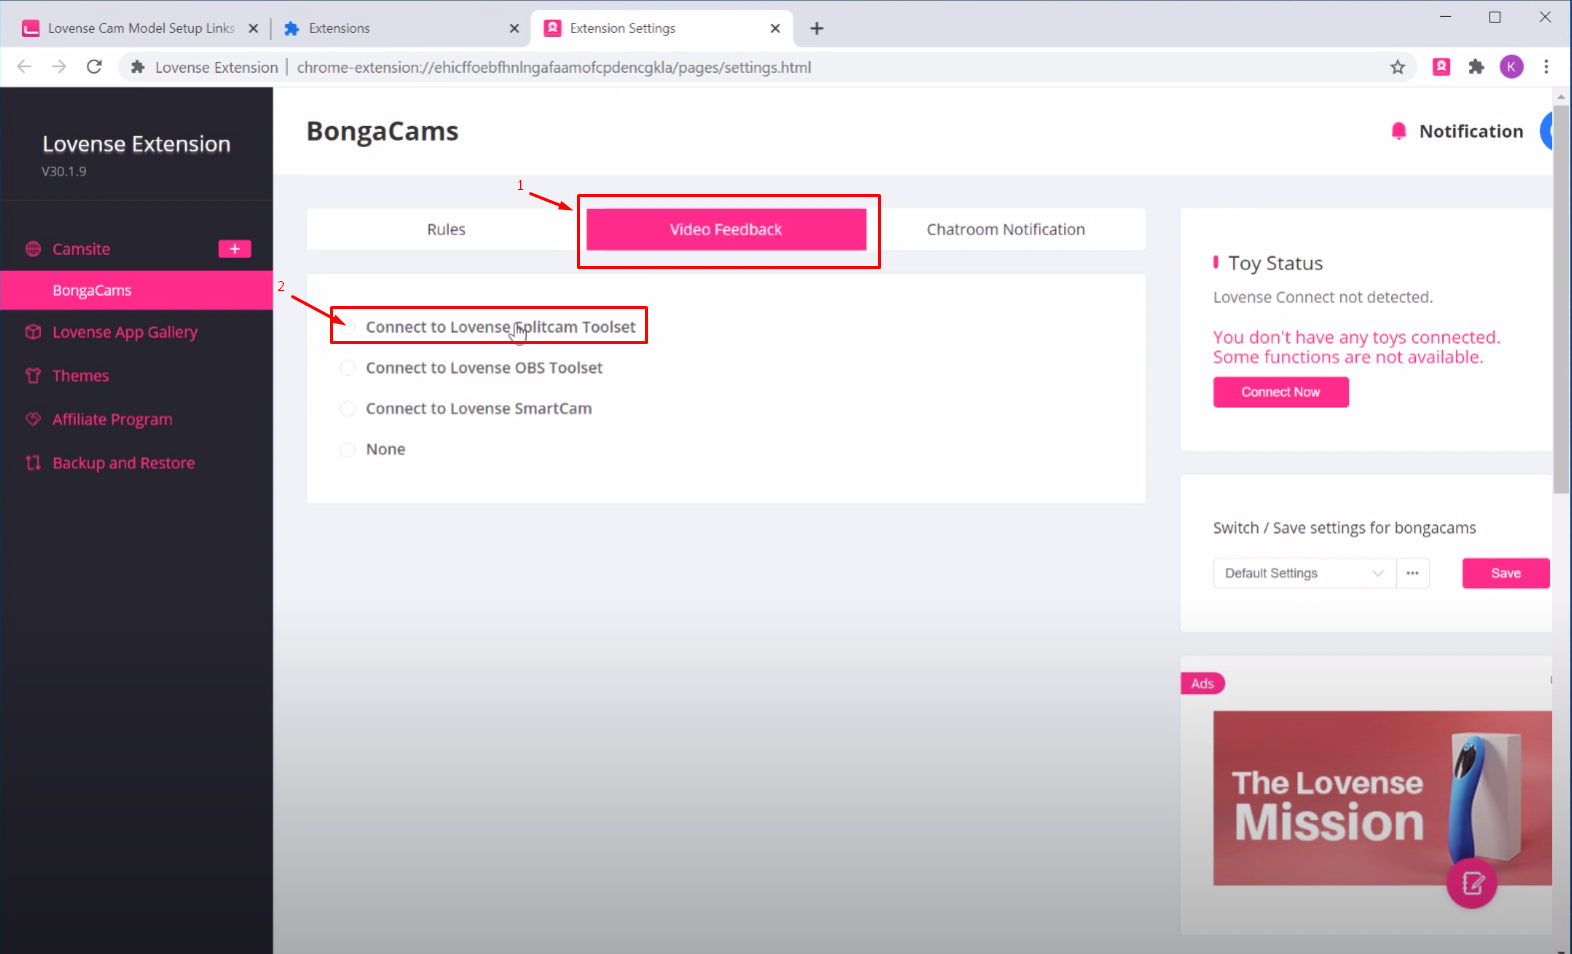
Task: Click the browser back arrow
Action: coord(24,67)
